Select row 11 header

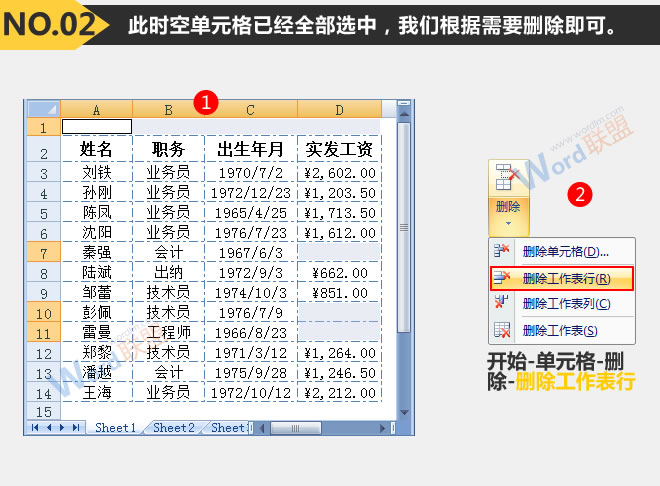click(x=43, y=333)
